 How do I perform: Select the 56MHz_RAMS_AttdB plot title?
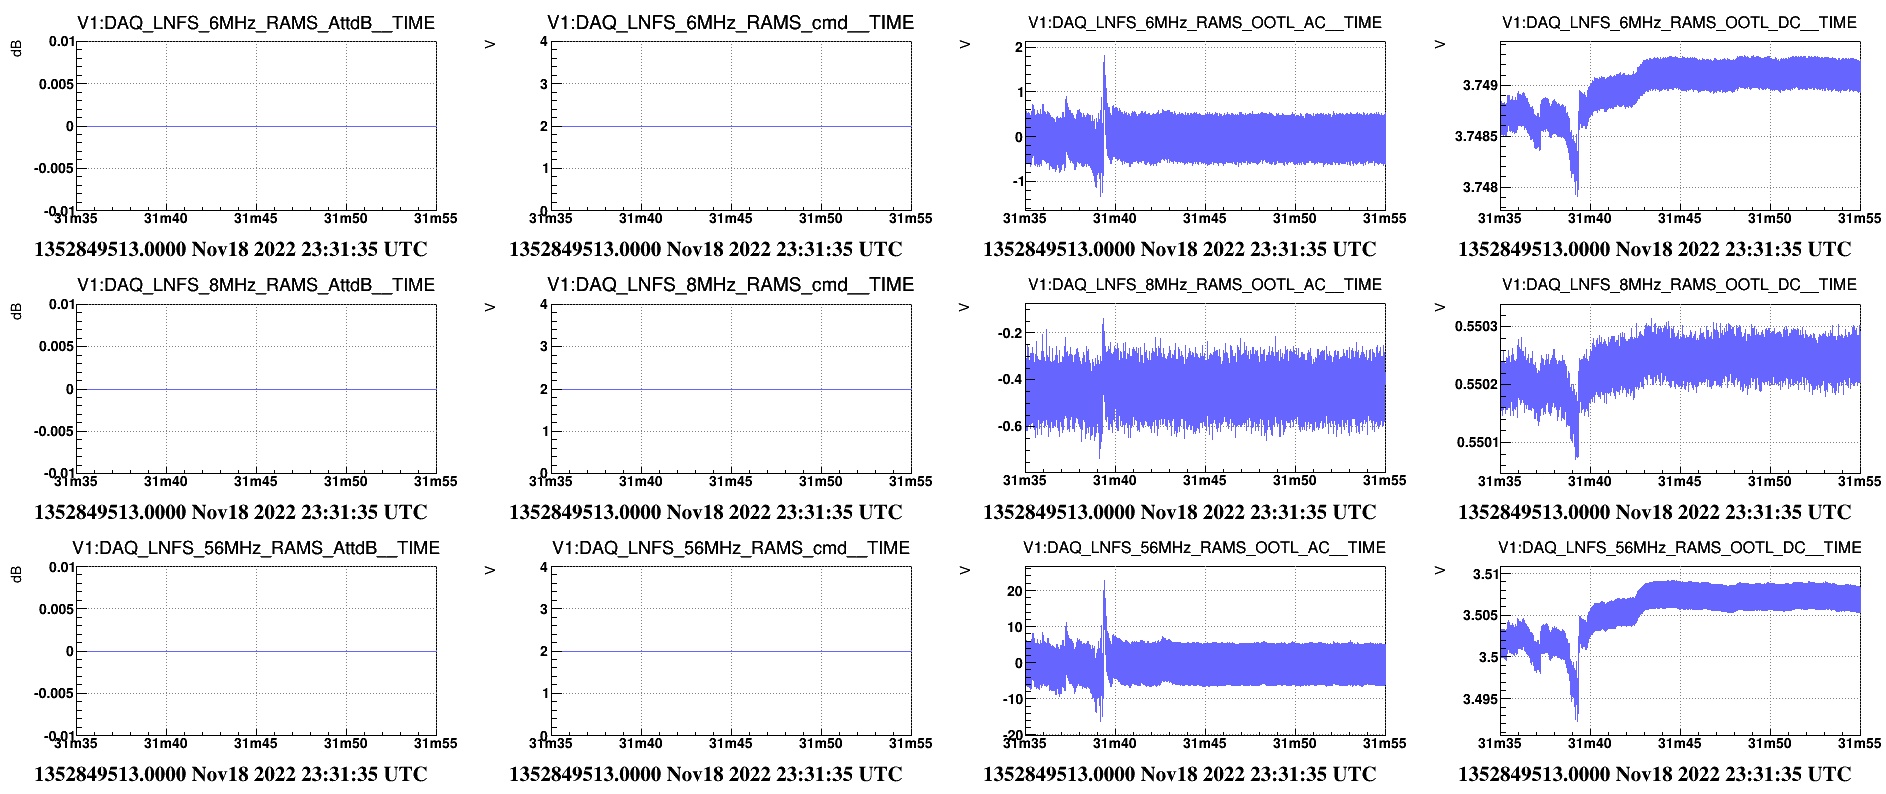(256, 548)
